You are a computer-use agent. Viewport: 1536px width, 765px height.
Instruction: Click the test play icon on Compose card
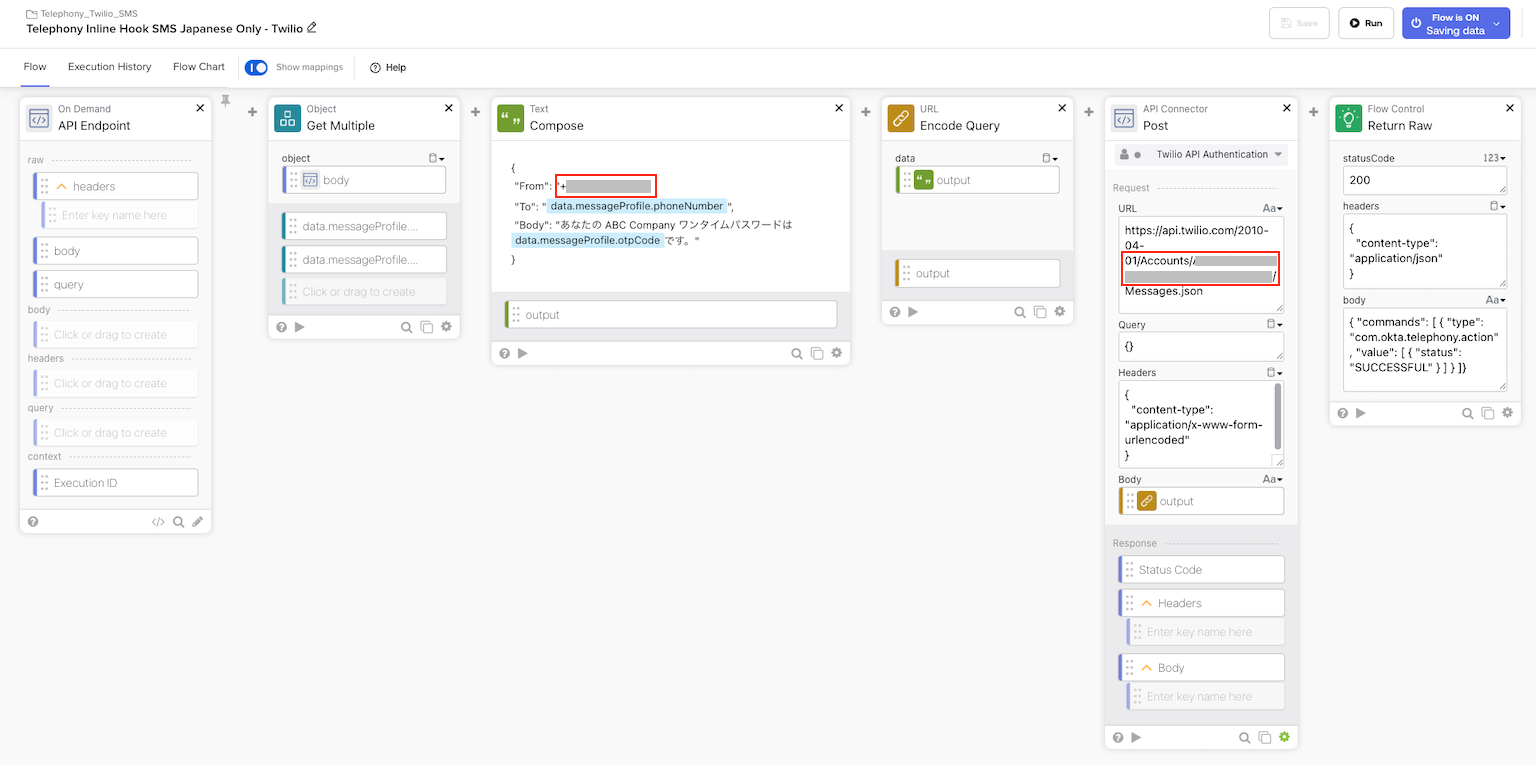pyautogui.click(x=522, y=353)
